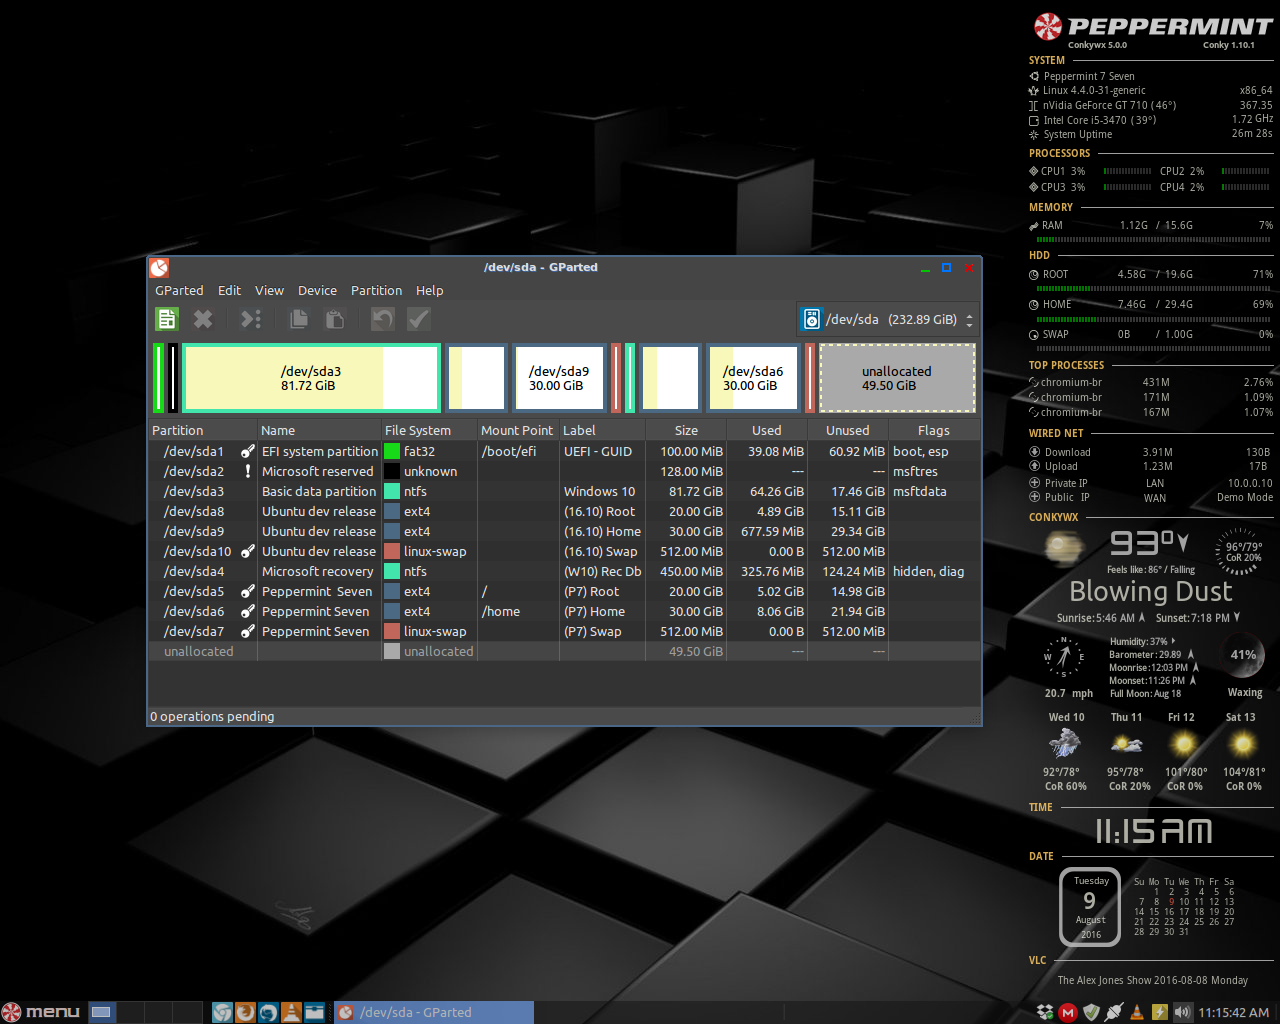Screen dimensions: 1280x1024
Task: Open the Edit menu
Action: 229,291
